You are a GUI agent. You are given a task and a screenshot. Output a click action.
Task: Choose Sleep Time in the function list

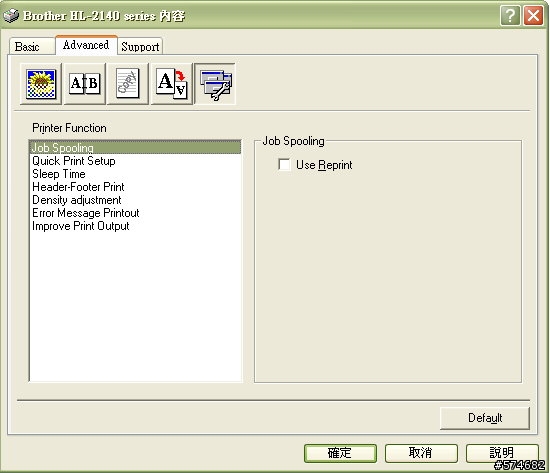[135, 174]
